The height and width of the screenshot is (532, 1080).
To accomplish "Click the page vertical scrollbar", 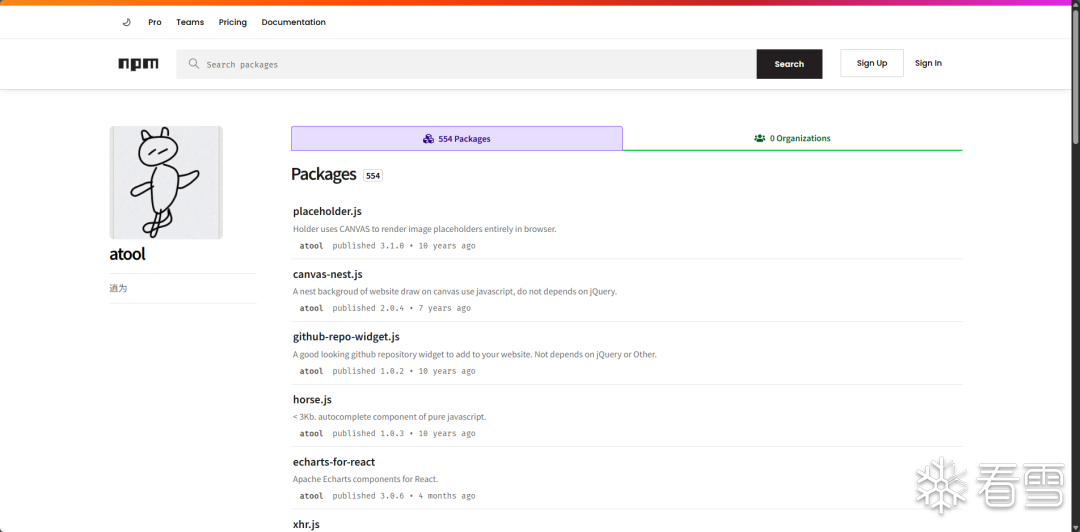I will coord(1076,76).
